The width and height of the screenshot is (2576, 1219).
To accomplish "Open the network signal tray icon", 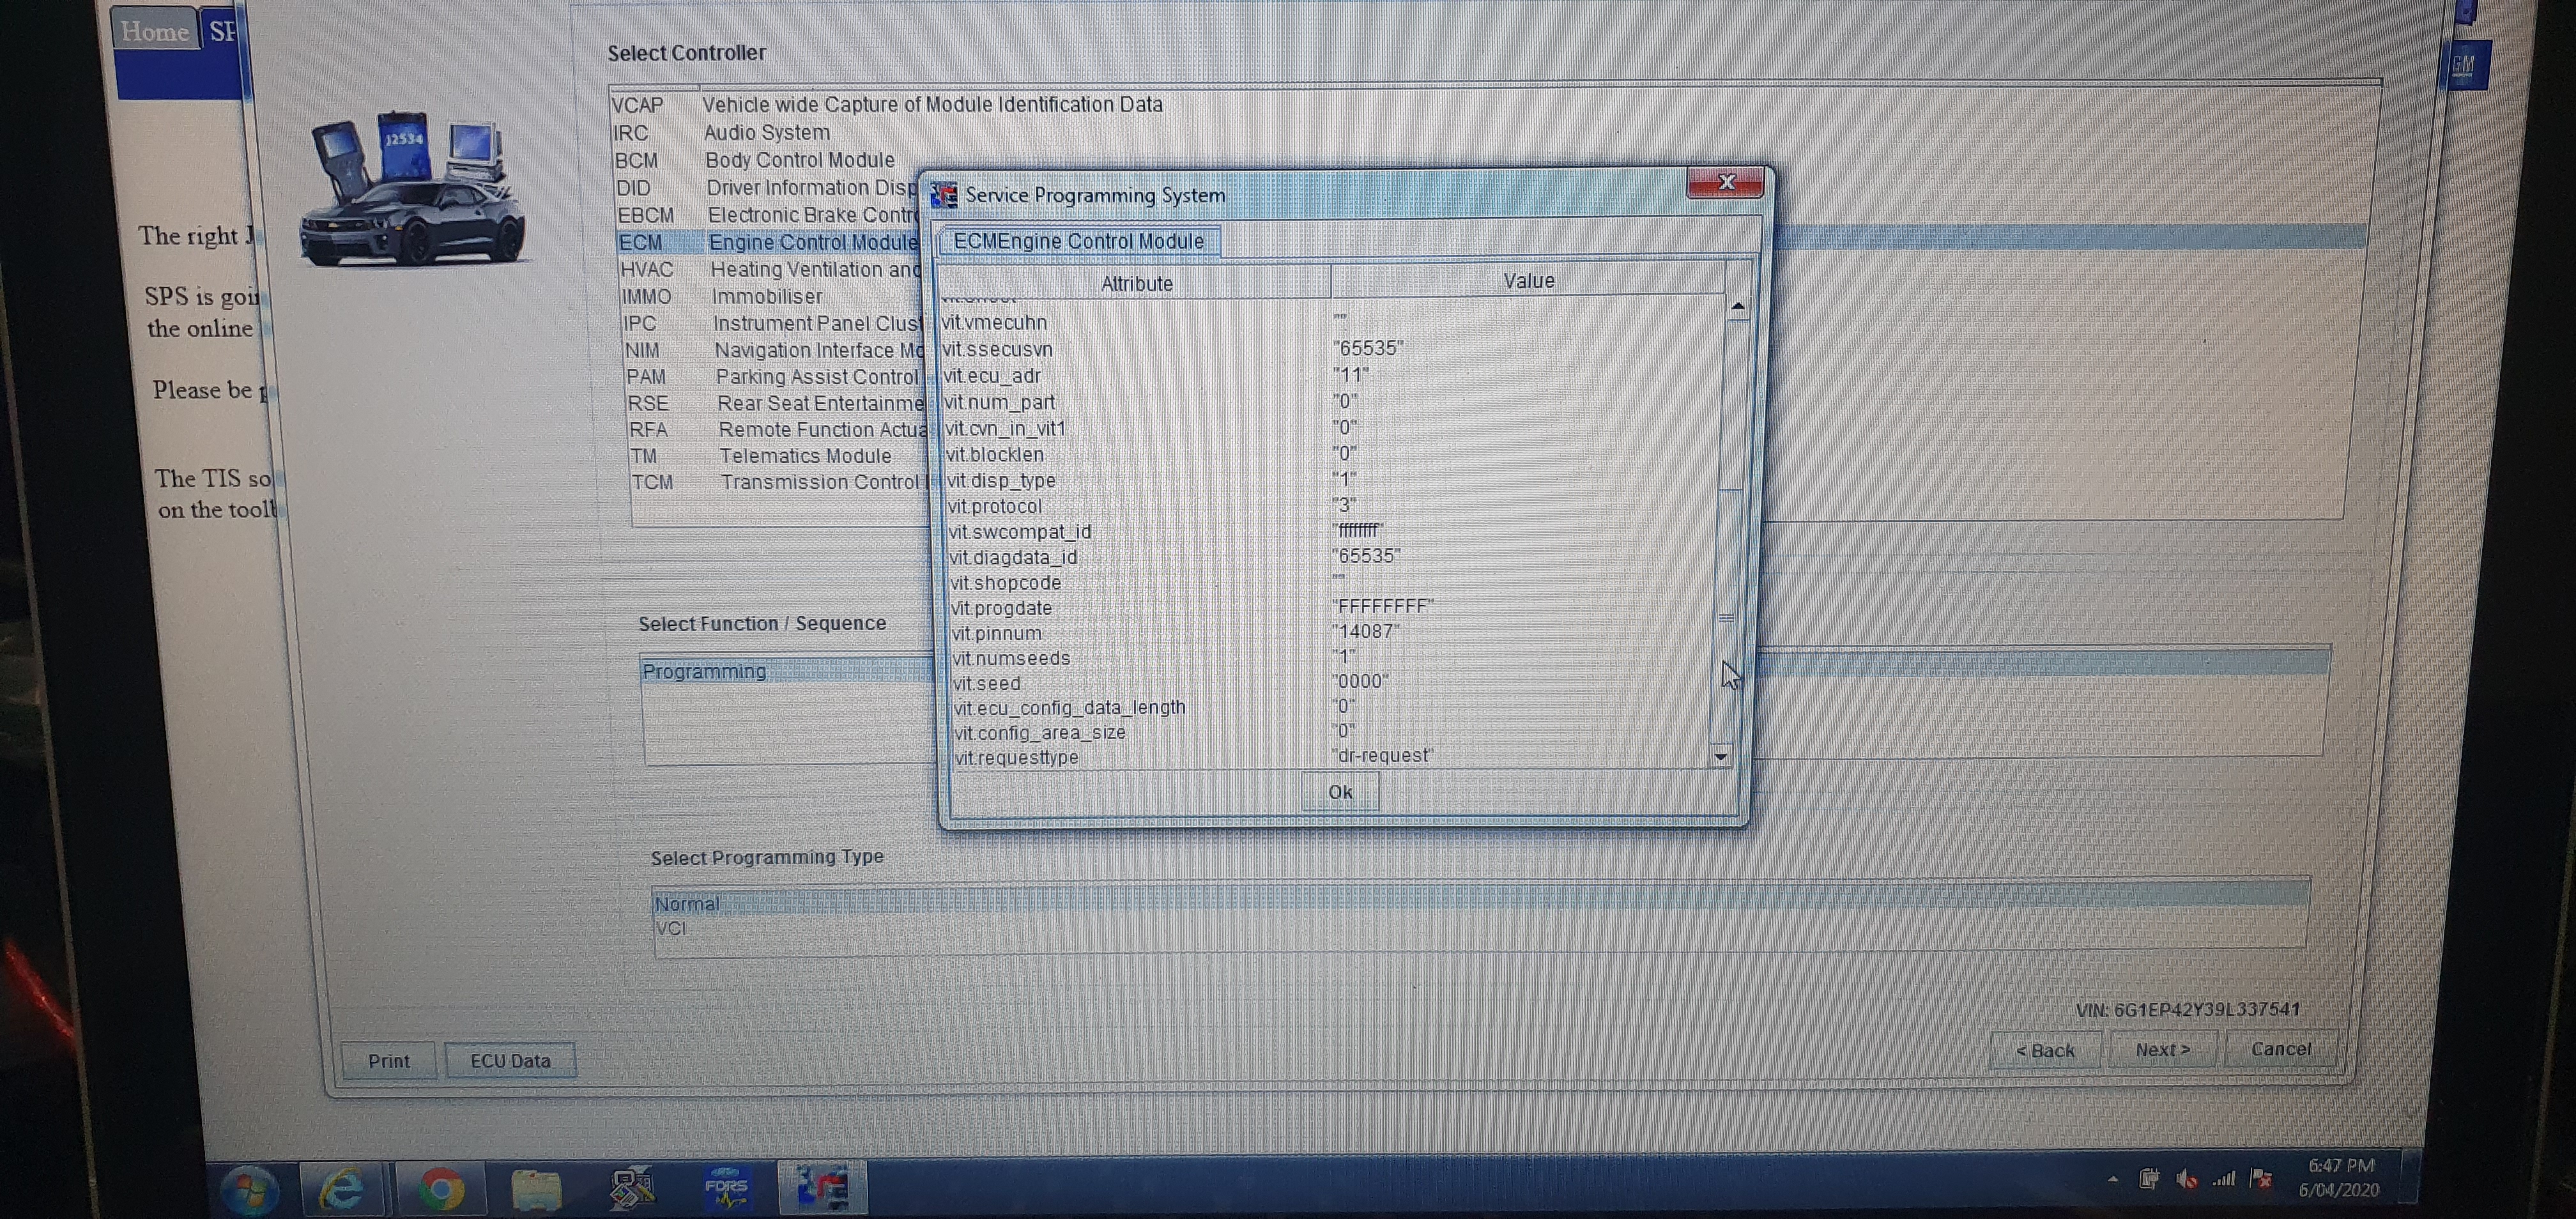I will coord(2223,1180).
